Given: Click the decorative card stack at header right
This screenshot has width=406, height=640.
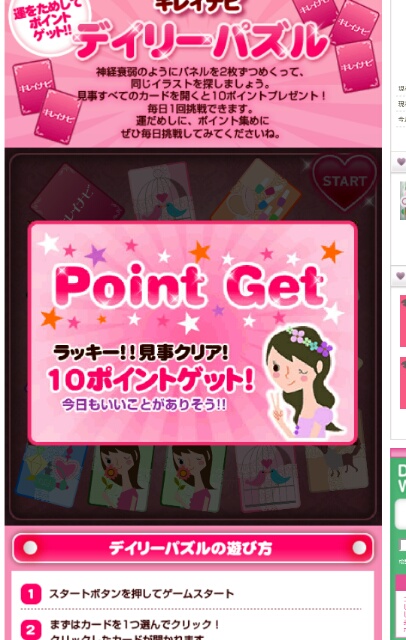Looking at the screenshot, I should click(337, 43).
